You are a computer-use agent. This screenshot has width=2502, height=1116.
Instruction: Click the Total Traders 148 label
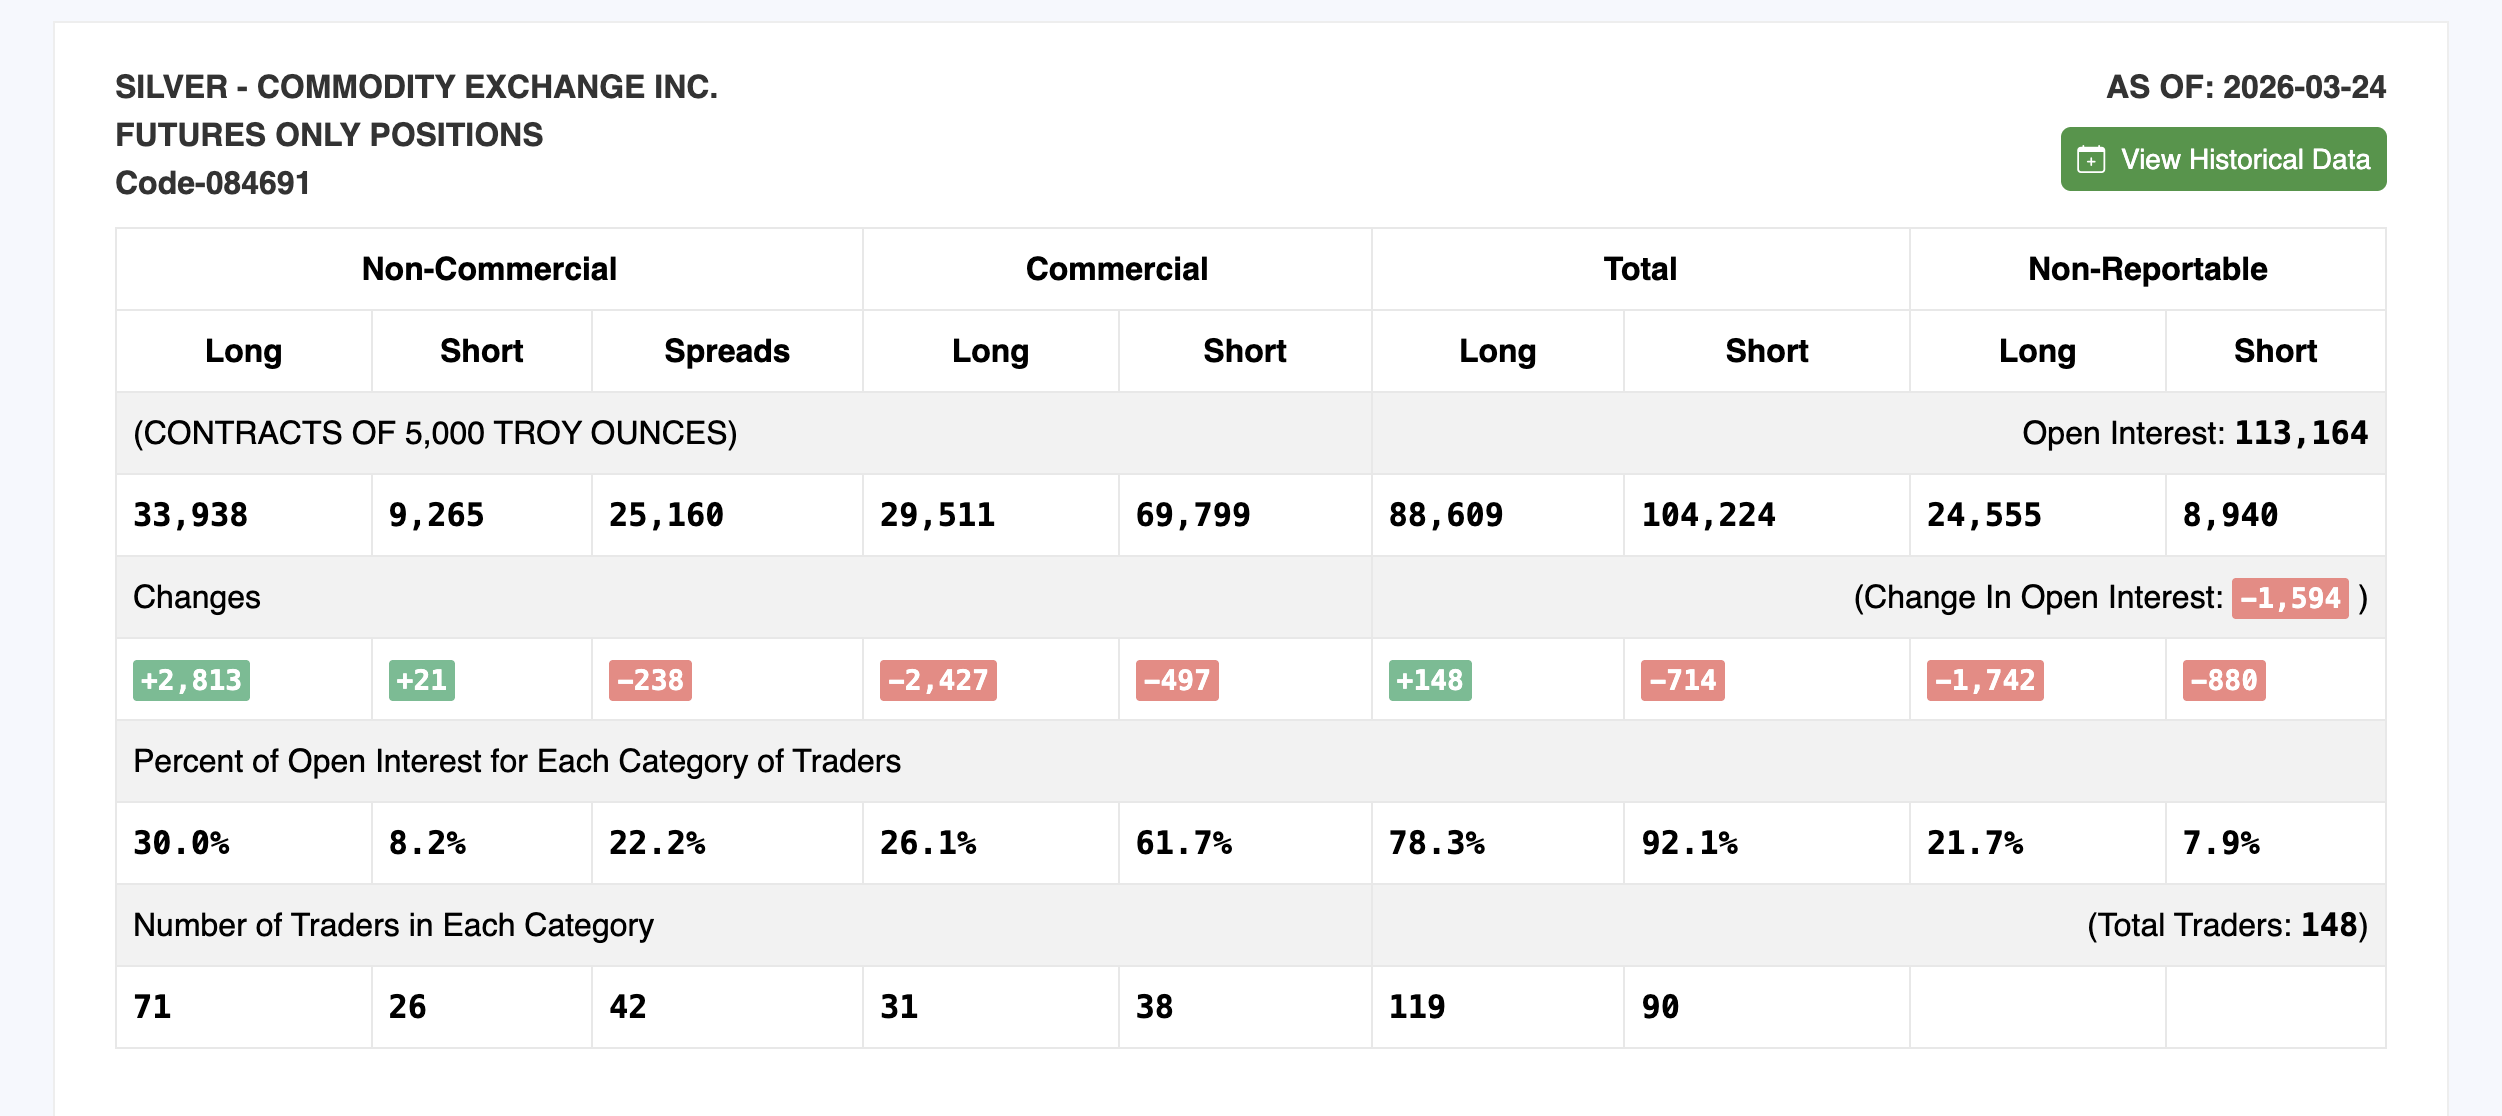[x=2226, y=925]
